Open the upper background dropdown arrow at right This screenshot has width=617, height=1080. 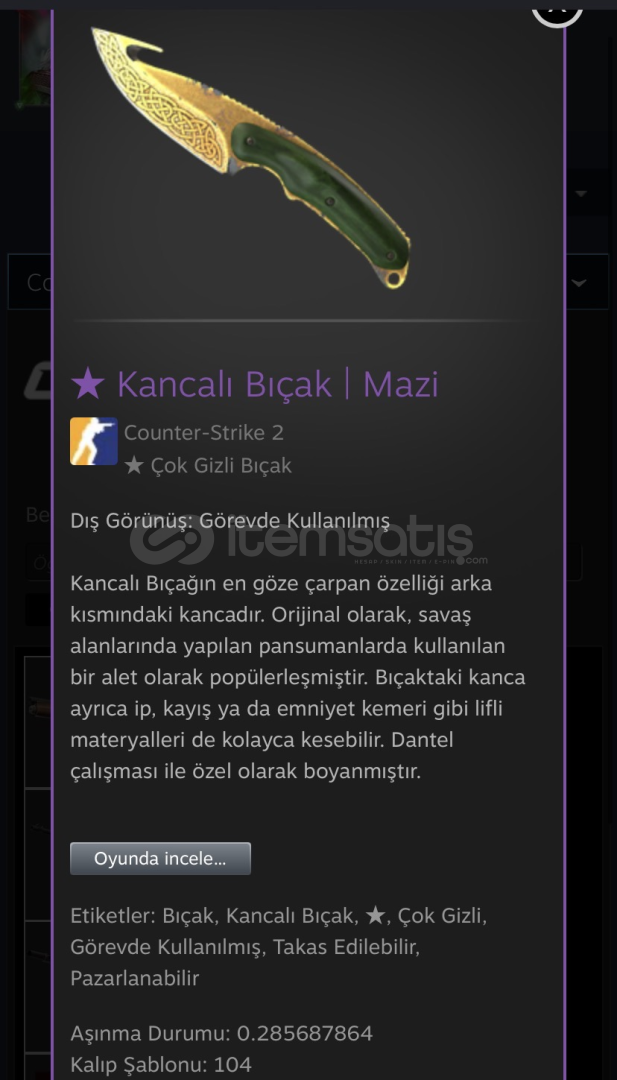point(581,194)
